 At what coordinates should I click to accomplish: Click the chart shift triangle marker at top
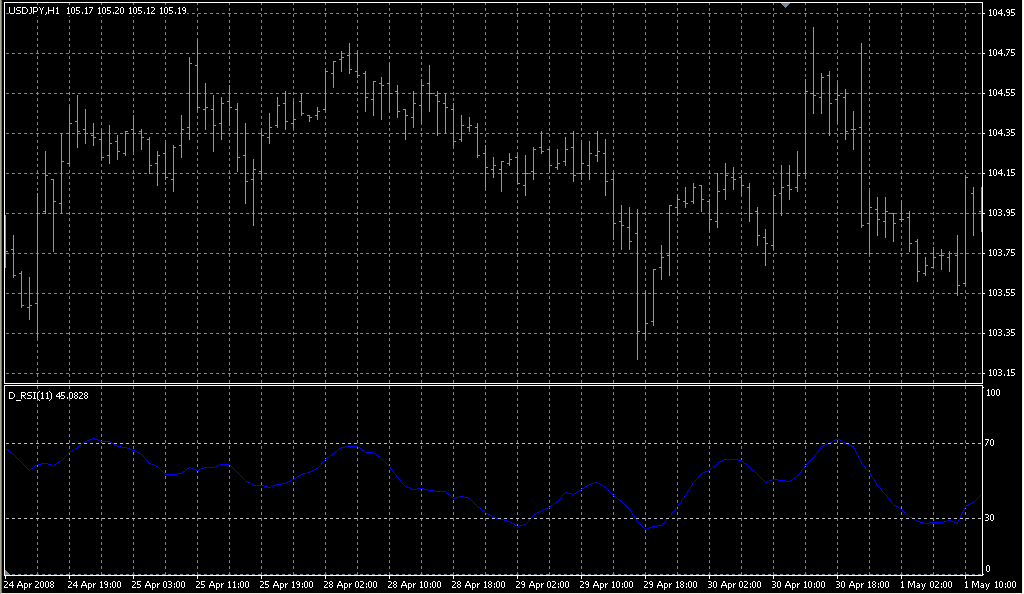click(786, 6)
